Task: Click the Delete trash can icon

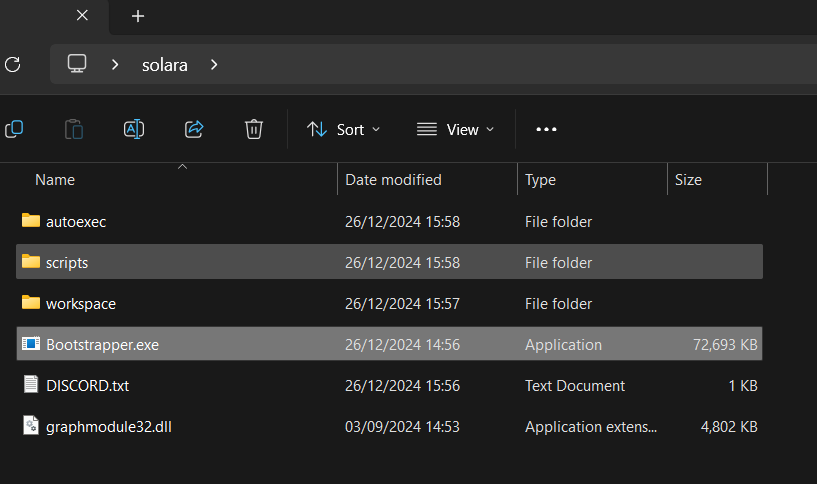Action: [254, 129]
